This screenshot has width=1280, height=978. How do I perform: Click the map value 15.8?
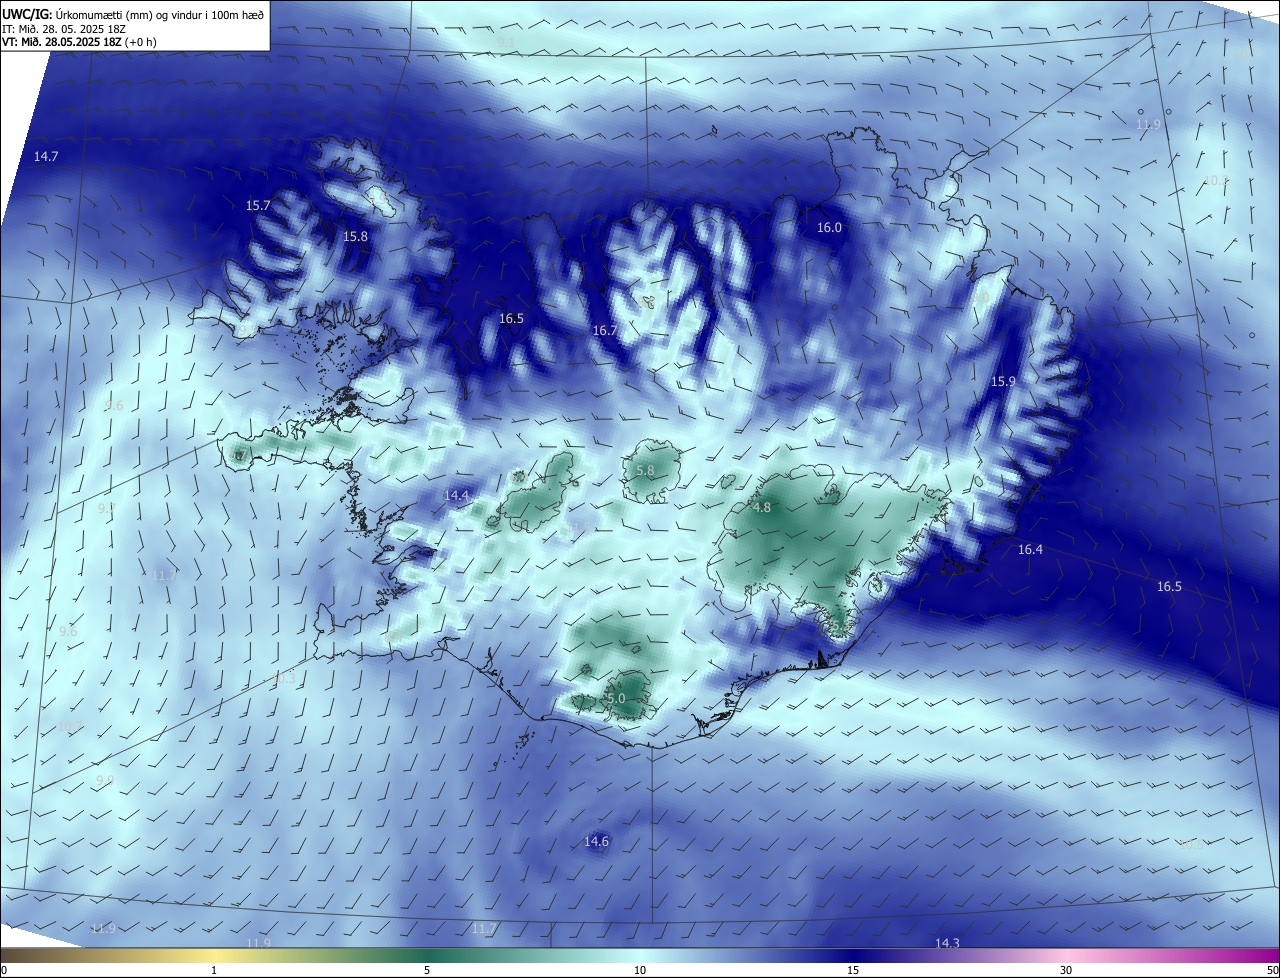click(355, 237)
